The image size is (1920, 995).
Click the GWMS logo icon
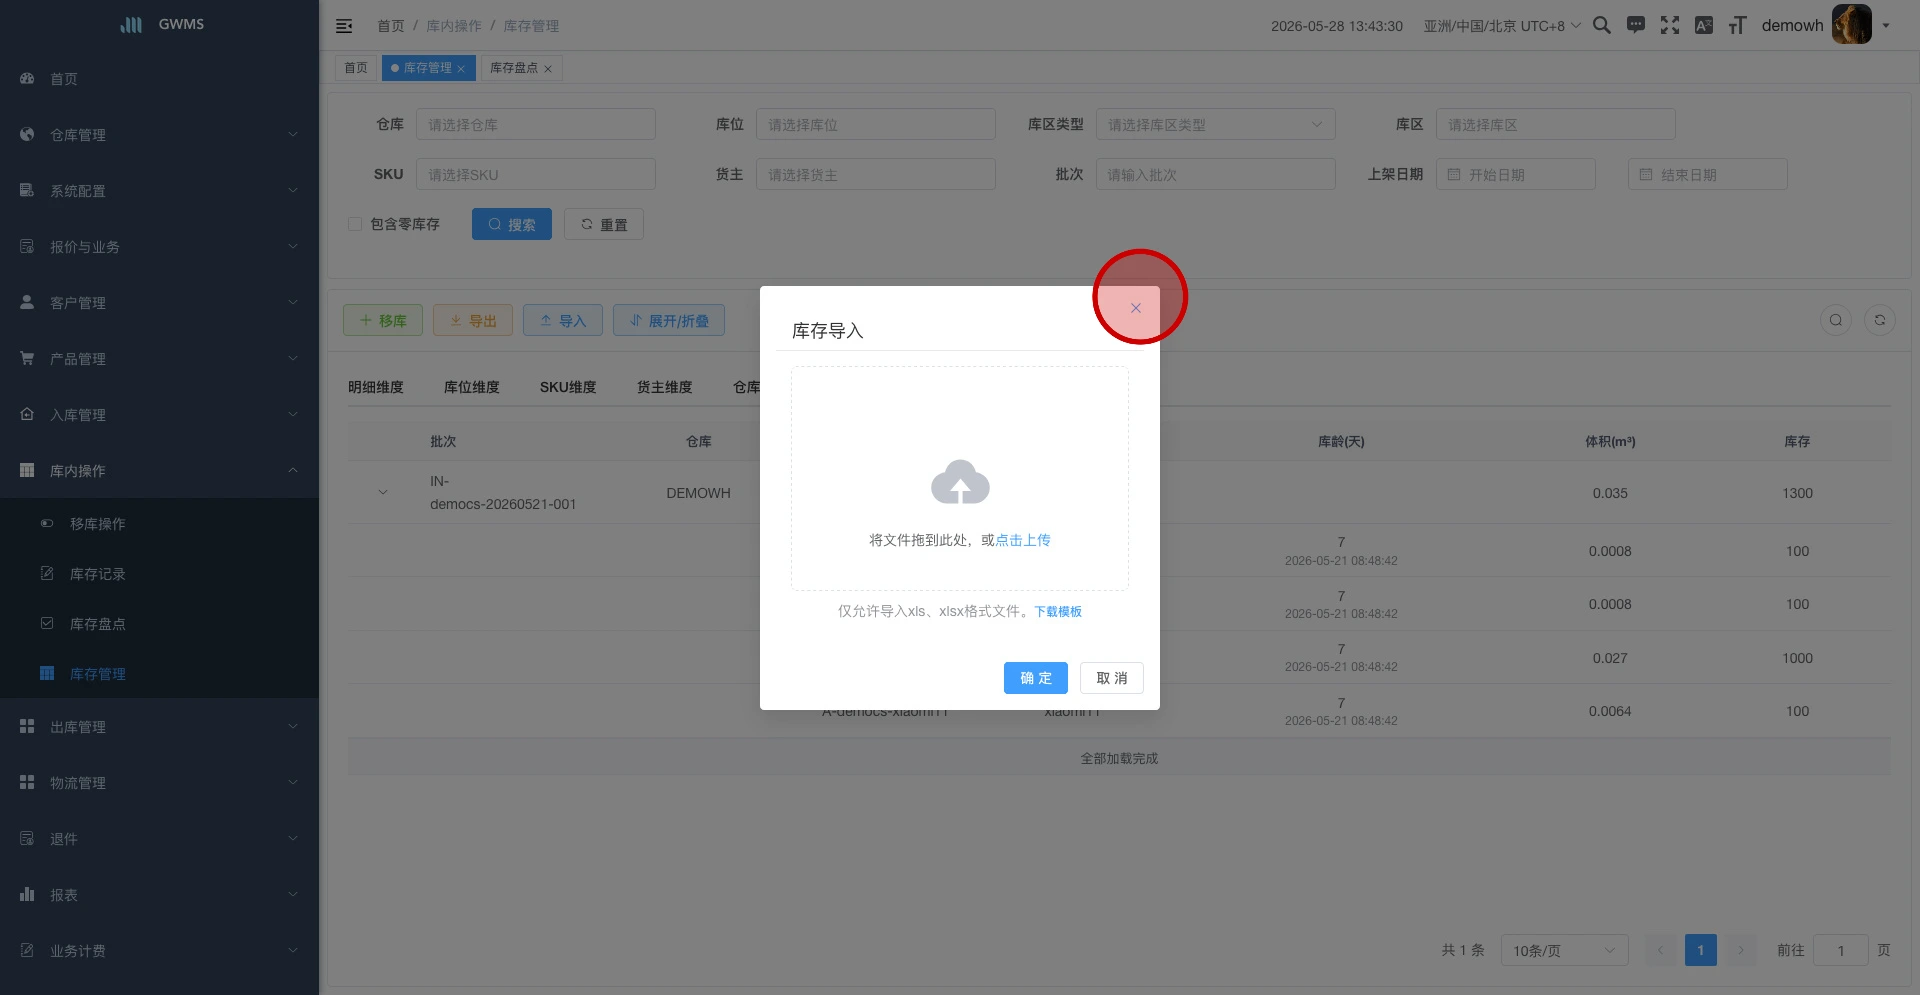coord(131,24)
